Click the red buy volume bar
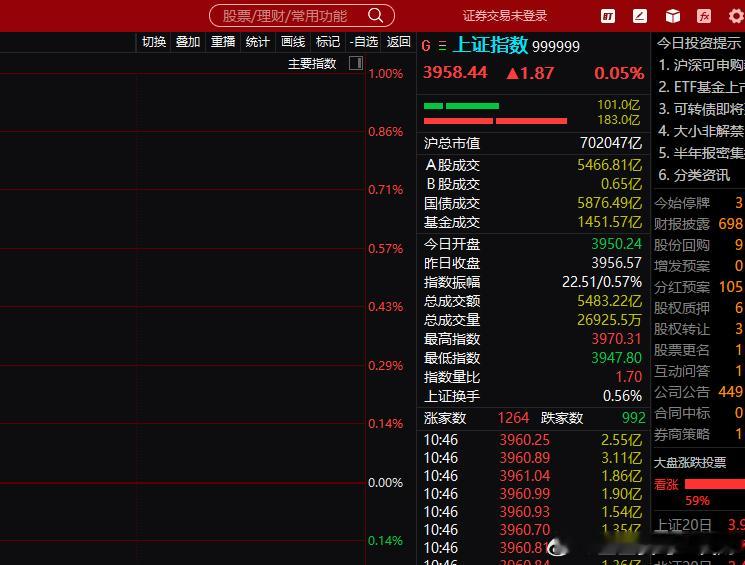Screen dimensions: 745x565 coord(495,121)
